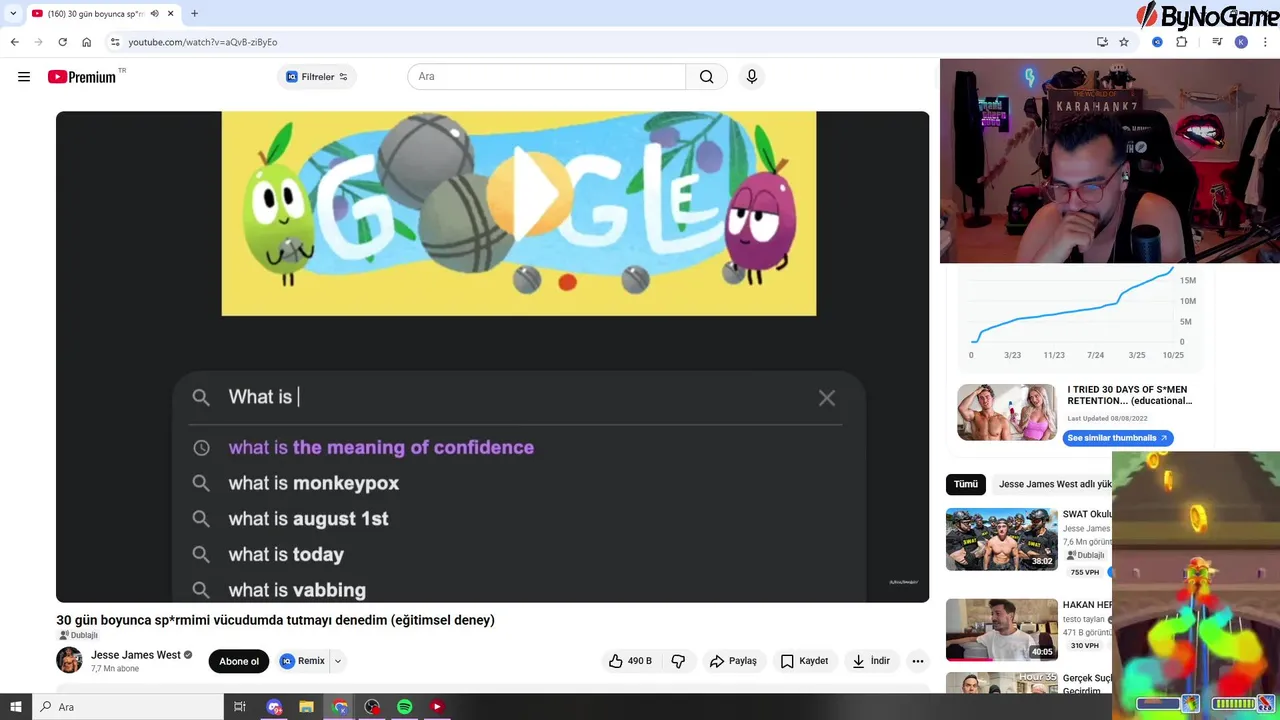Start voice search with the microphone icon
The width and height of the screenshot is (1280, 720).
[x=752, y=77]
